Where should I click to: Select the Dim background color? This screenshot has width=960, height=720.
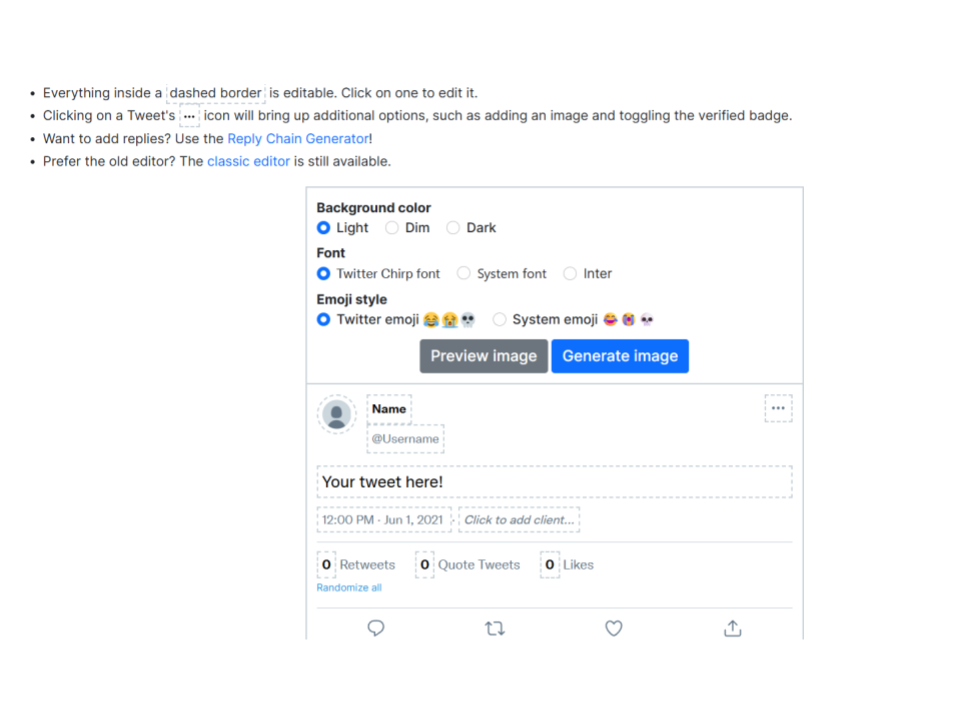pos(392,228)
